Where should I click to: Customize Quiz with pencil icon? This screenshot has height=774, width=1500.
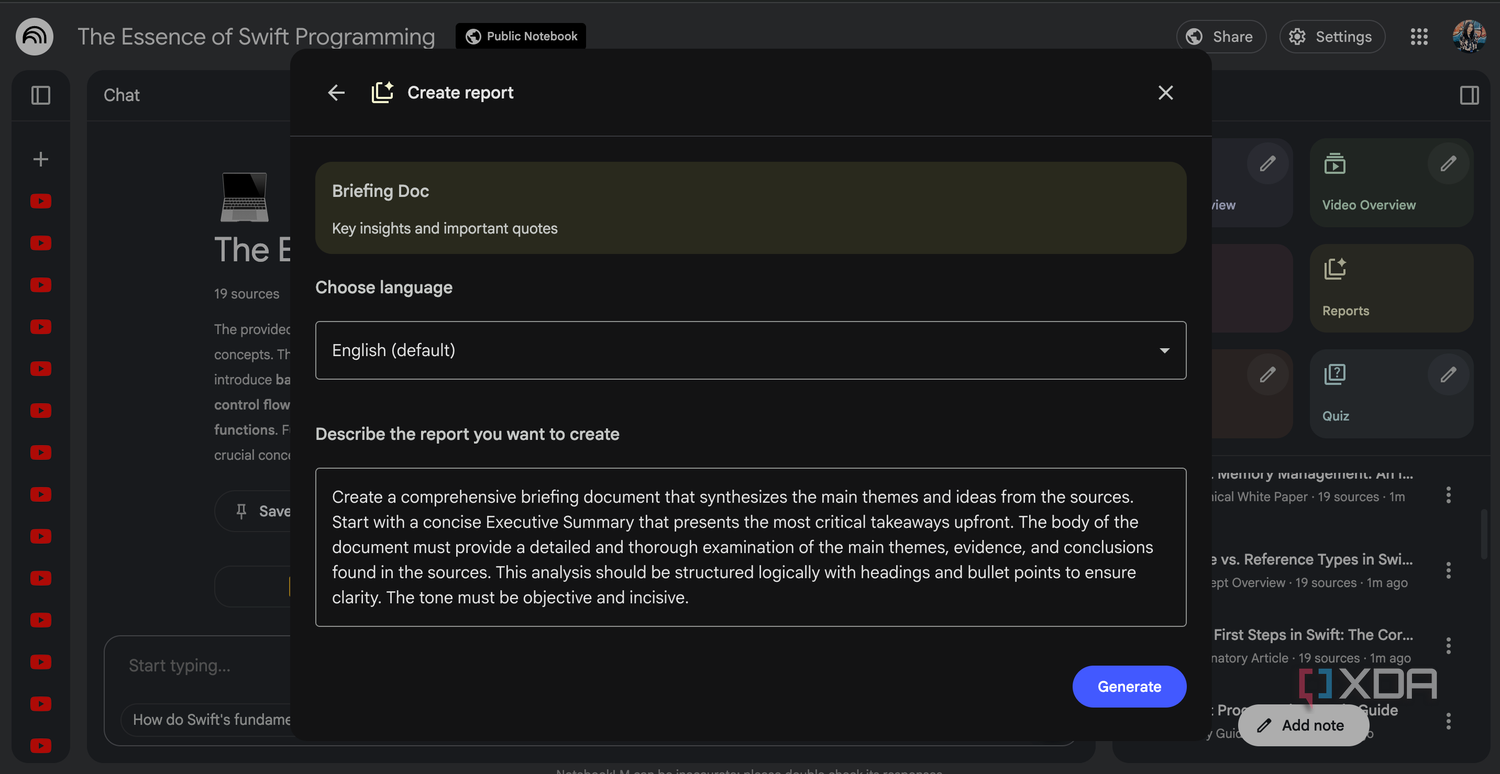(1448, 375)
